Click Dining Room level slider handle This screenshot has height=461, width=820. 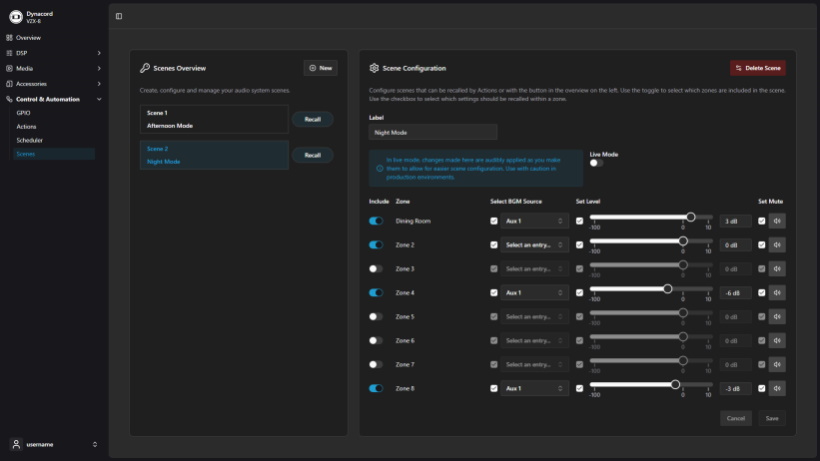click(691, 217)
